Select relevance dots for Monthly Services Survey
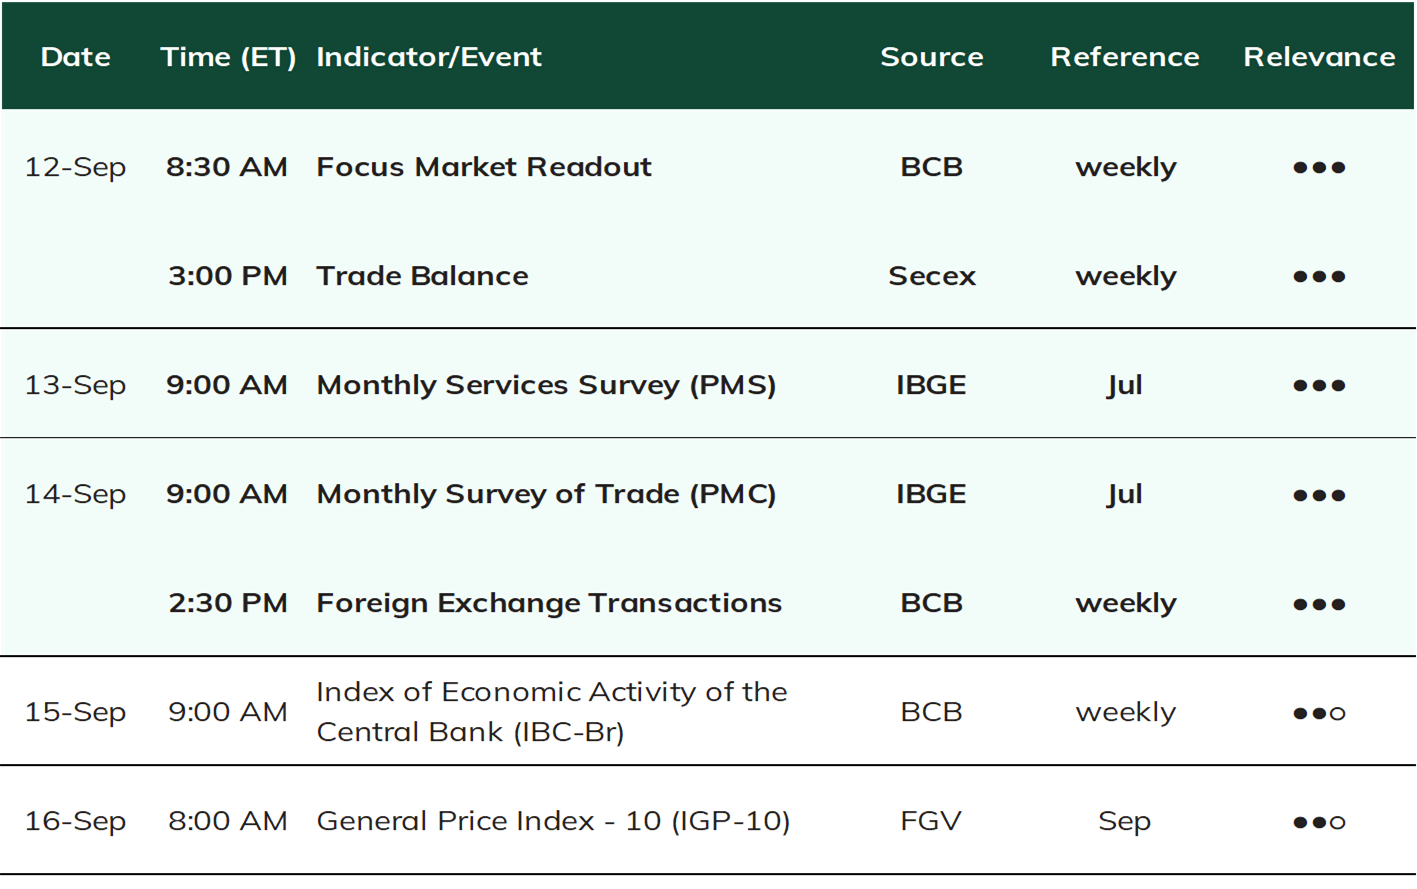This screenshot has width=1417, height=889. click(x=1319, y=385)
